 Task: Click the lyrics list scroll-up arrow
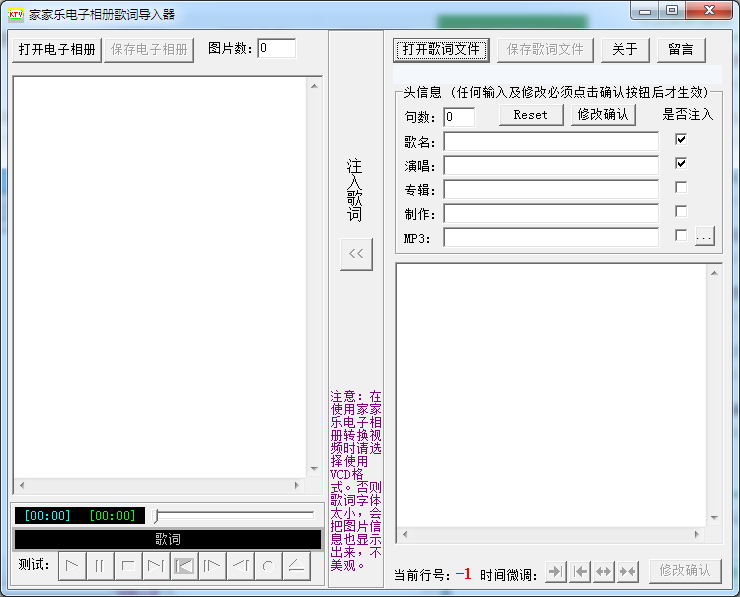point(715,273)
